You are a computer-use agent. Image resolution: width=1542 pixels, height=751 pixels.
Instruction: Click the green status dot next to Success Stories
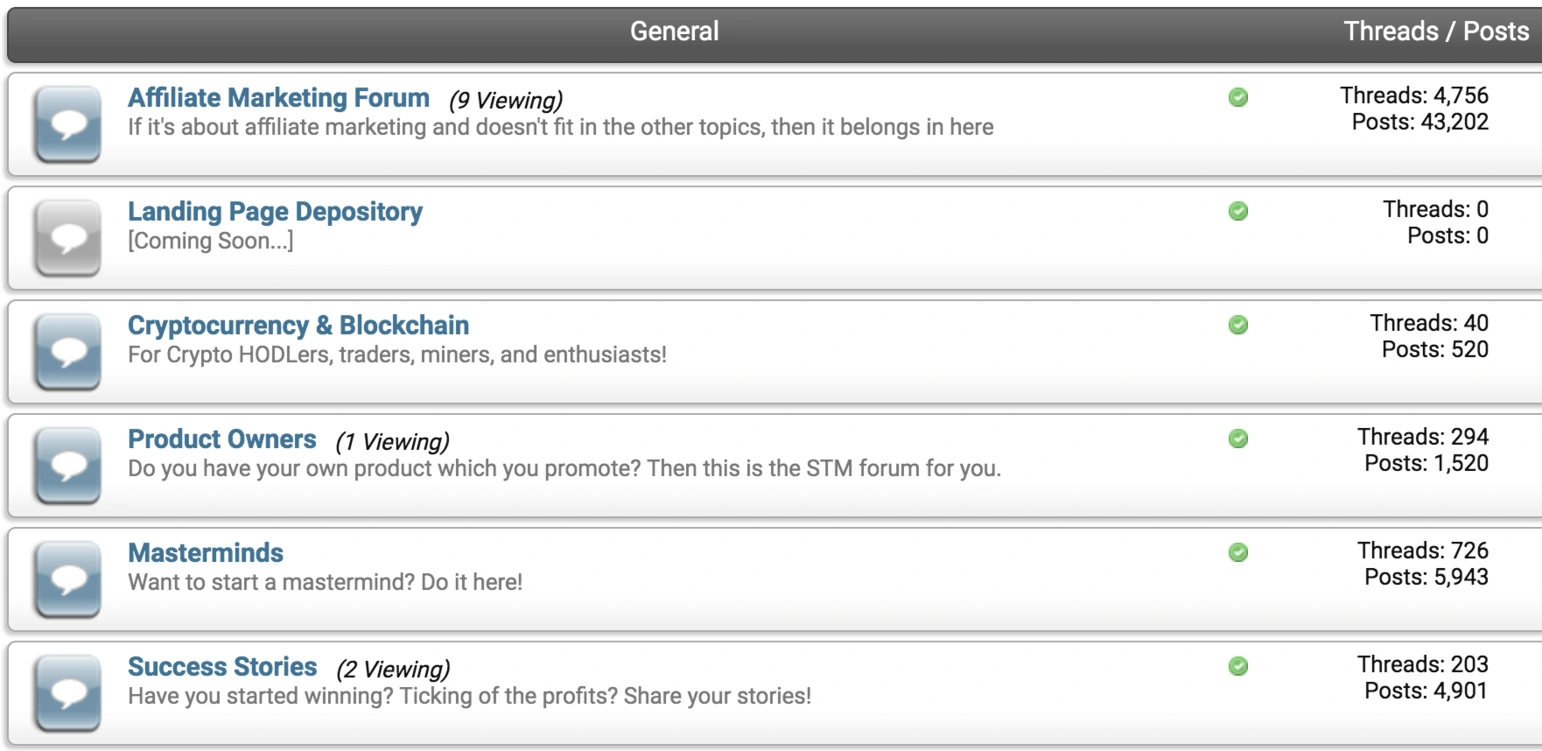point(1238,666)
